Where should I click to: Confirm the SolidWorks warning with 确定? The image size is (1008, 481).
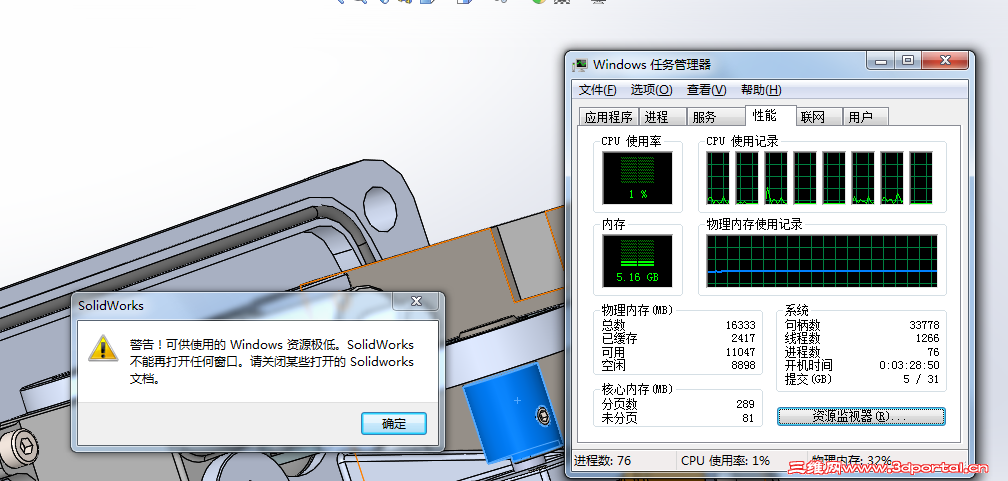click(x=393, y=423)
